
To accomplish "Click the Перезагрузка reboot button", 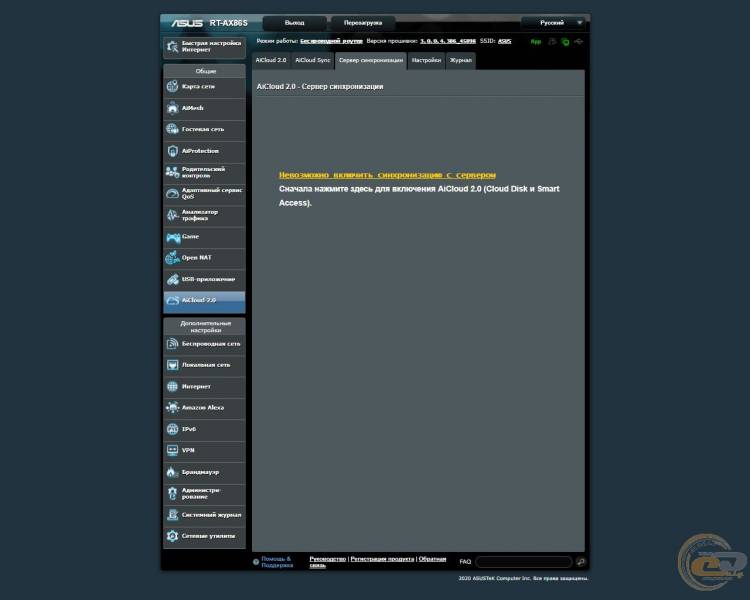I will (x=363, y=23).
